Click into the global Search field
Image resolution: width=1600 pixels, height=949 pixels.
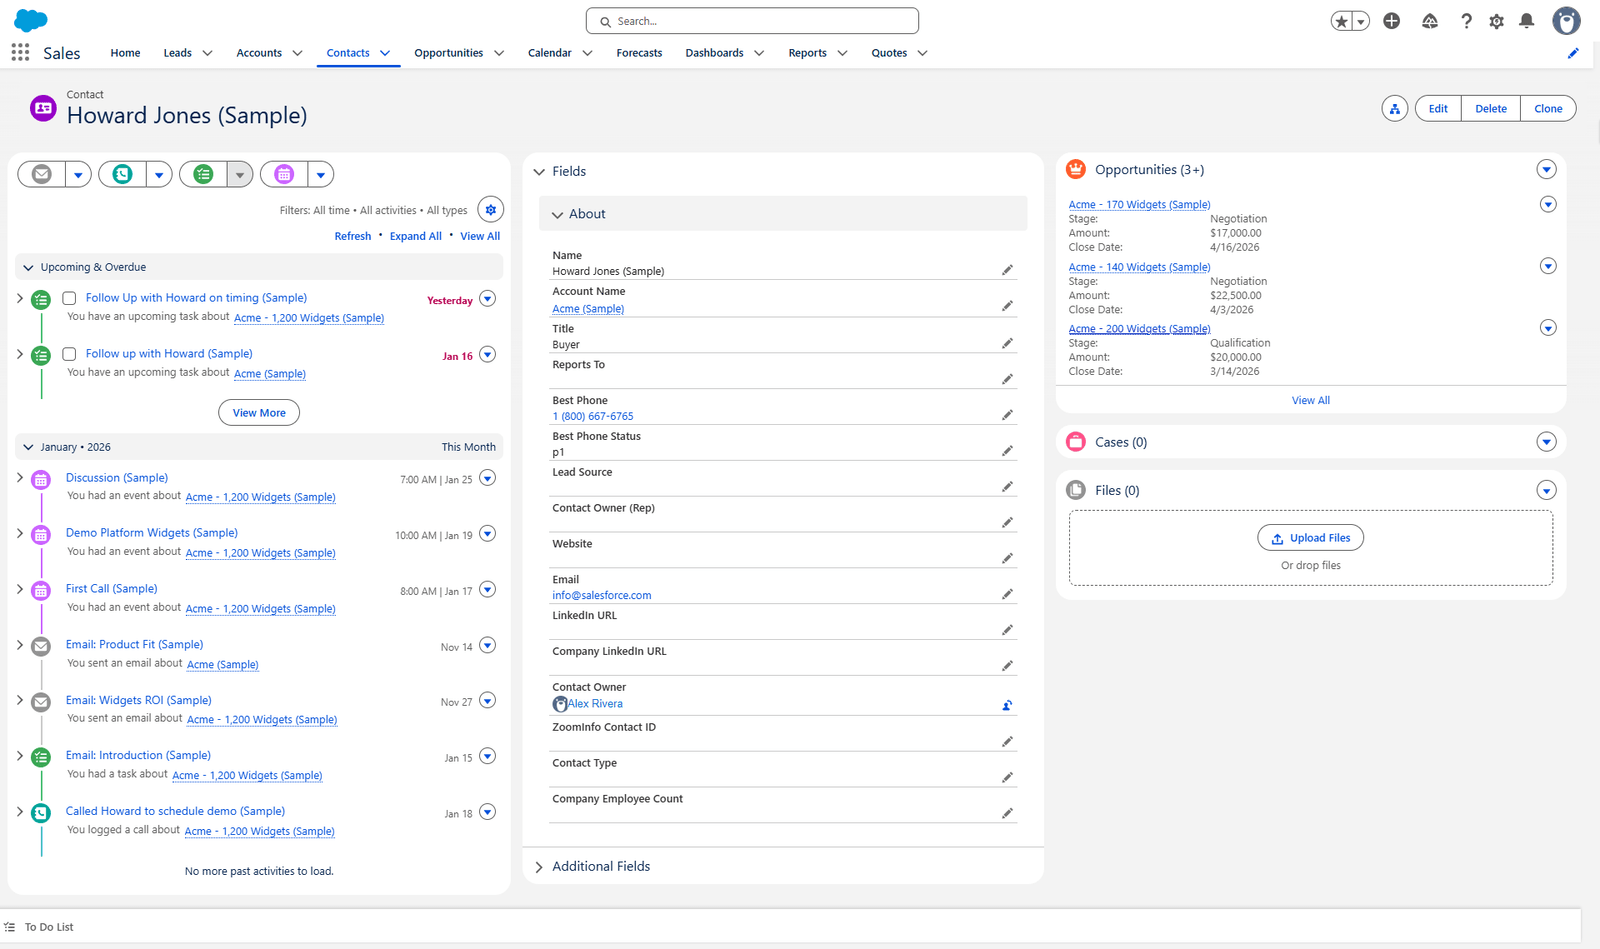pos(752,21)
